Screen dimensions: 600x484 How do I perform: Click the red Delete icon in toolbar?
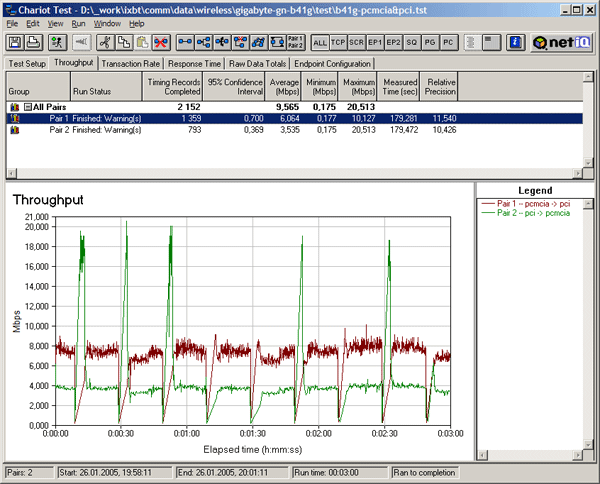160,43
